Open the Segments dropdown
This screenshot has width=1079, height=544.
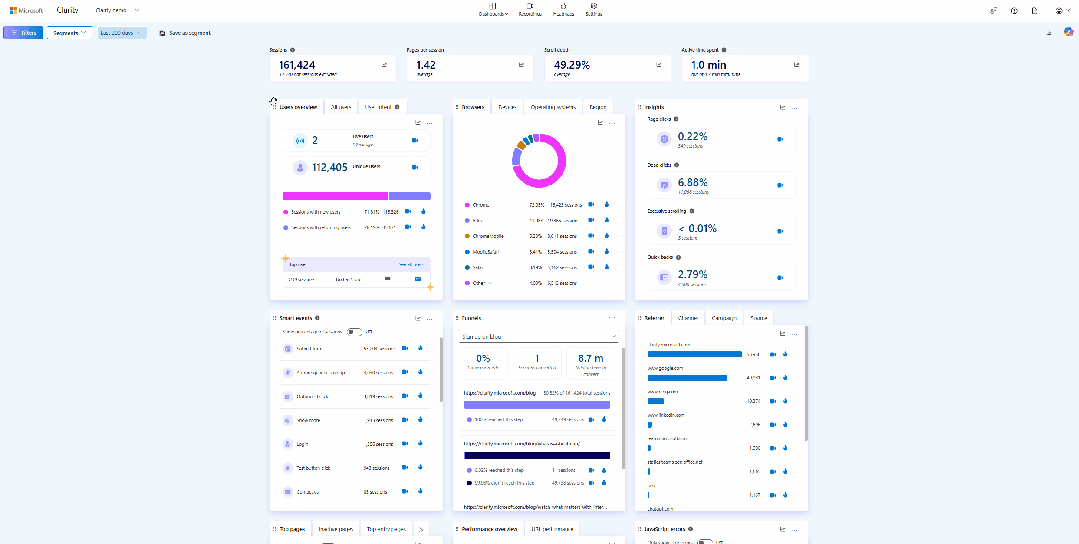(x=70, y=33)
